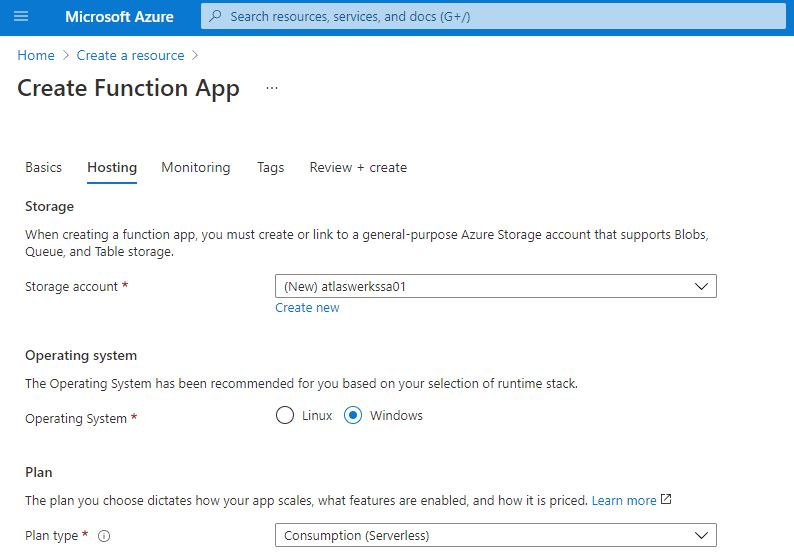Viewport: 794px width, 560px height.
Task: Go to Create a resource breadcrumb
Action: 130,55
